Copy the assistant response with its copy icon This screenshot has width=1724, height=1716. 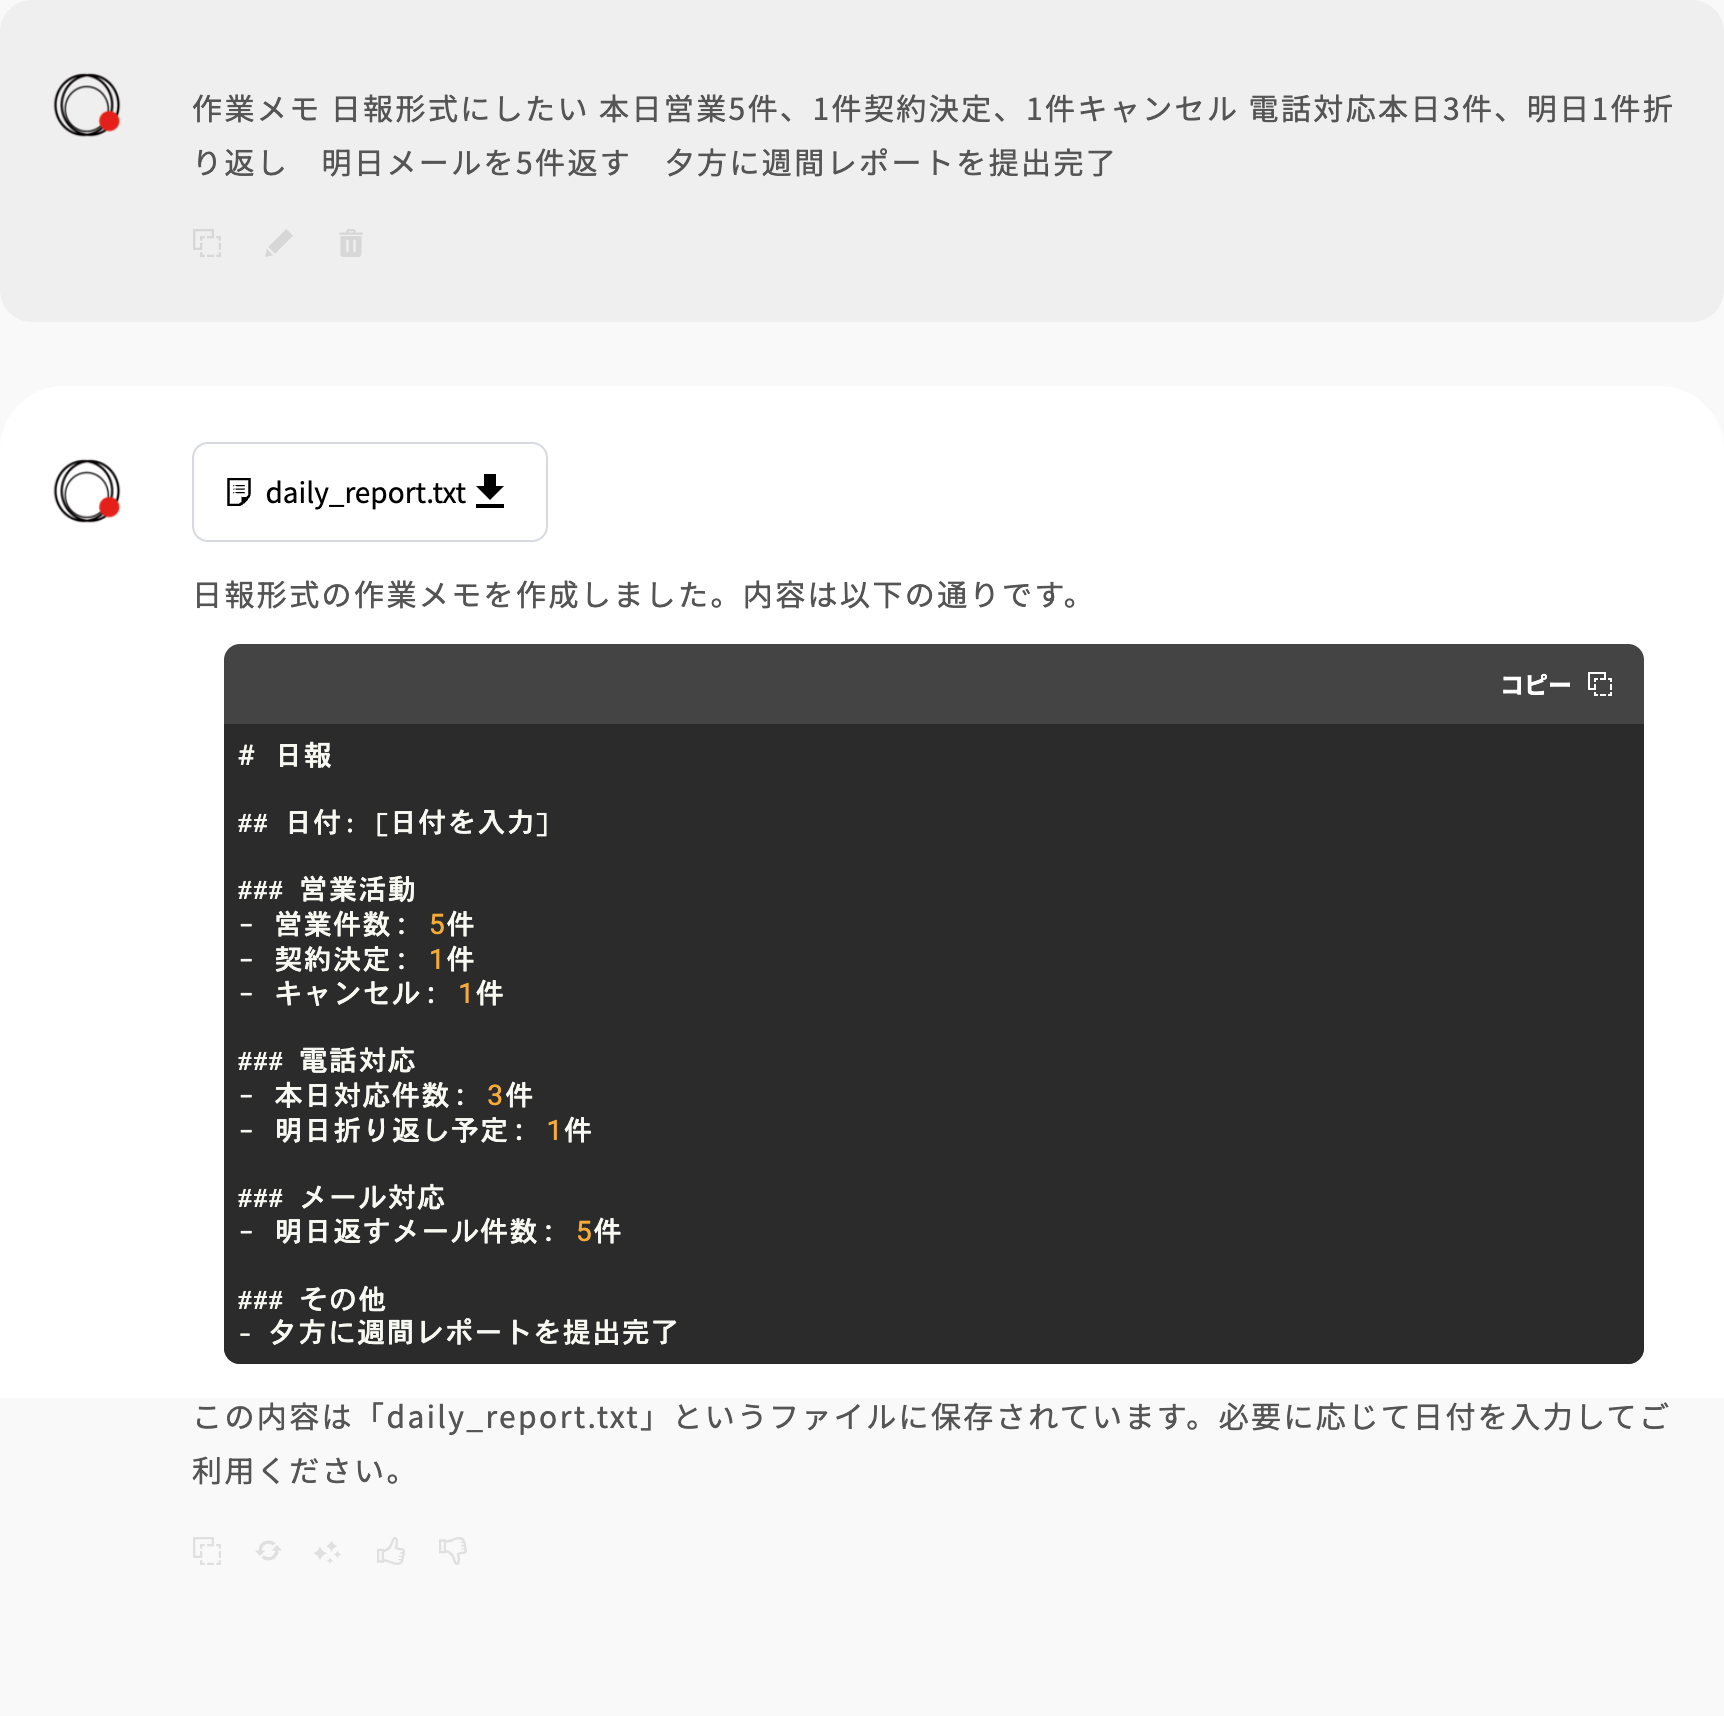(x=208, y=1551)
